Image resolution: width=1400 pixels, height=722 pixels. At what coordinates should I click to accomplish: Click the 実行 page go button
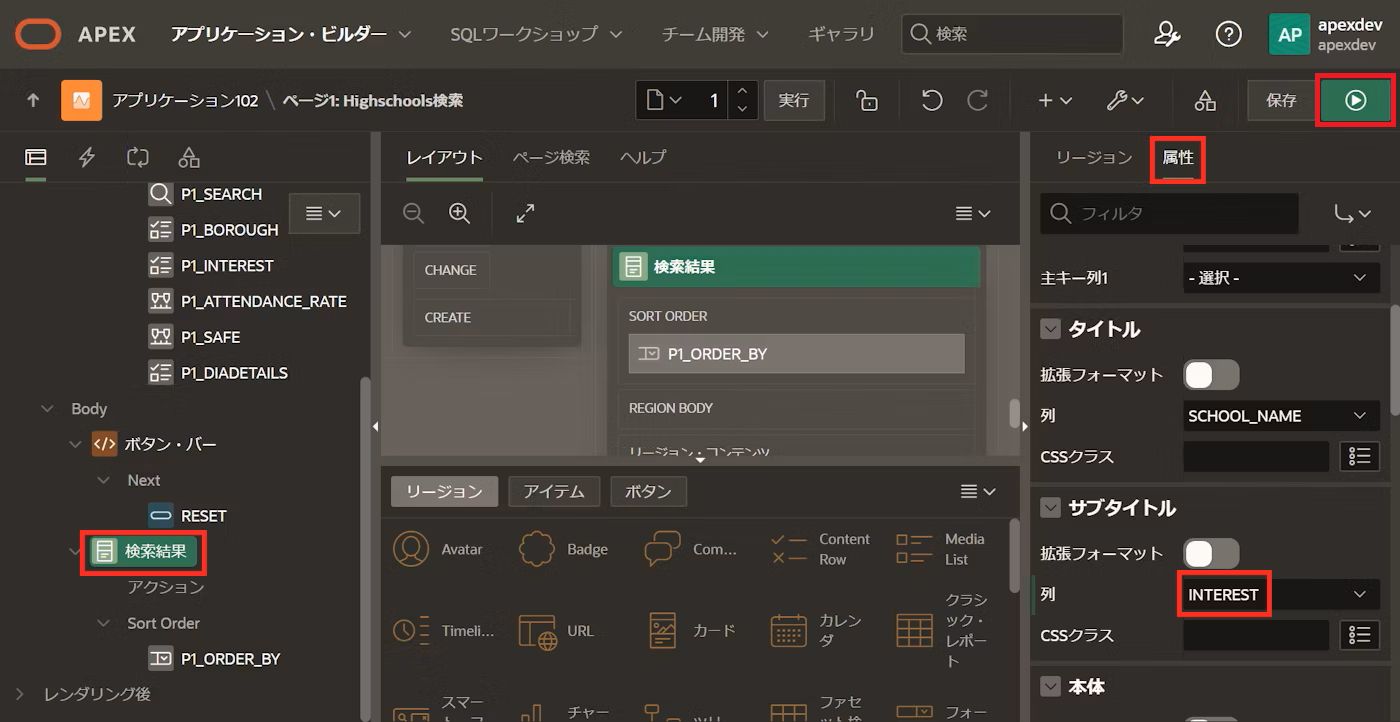(x=794, y=100)
